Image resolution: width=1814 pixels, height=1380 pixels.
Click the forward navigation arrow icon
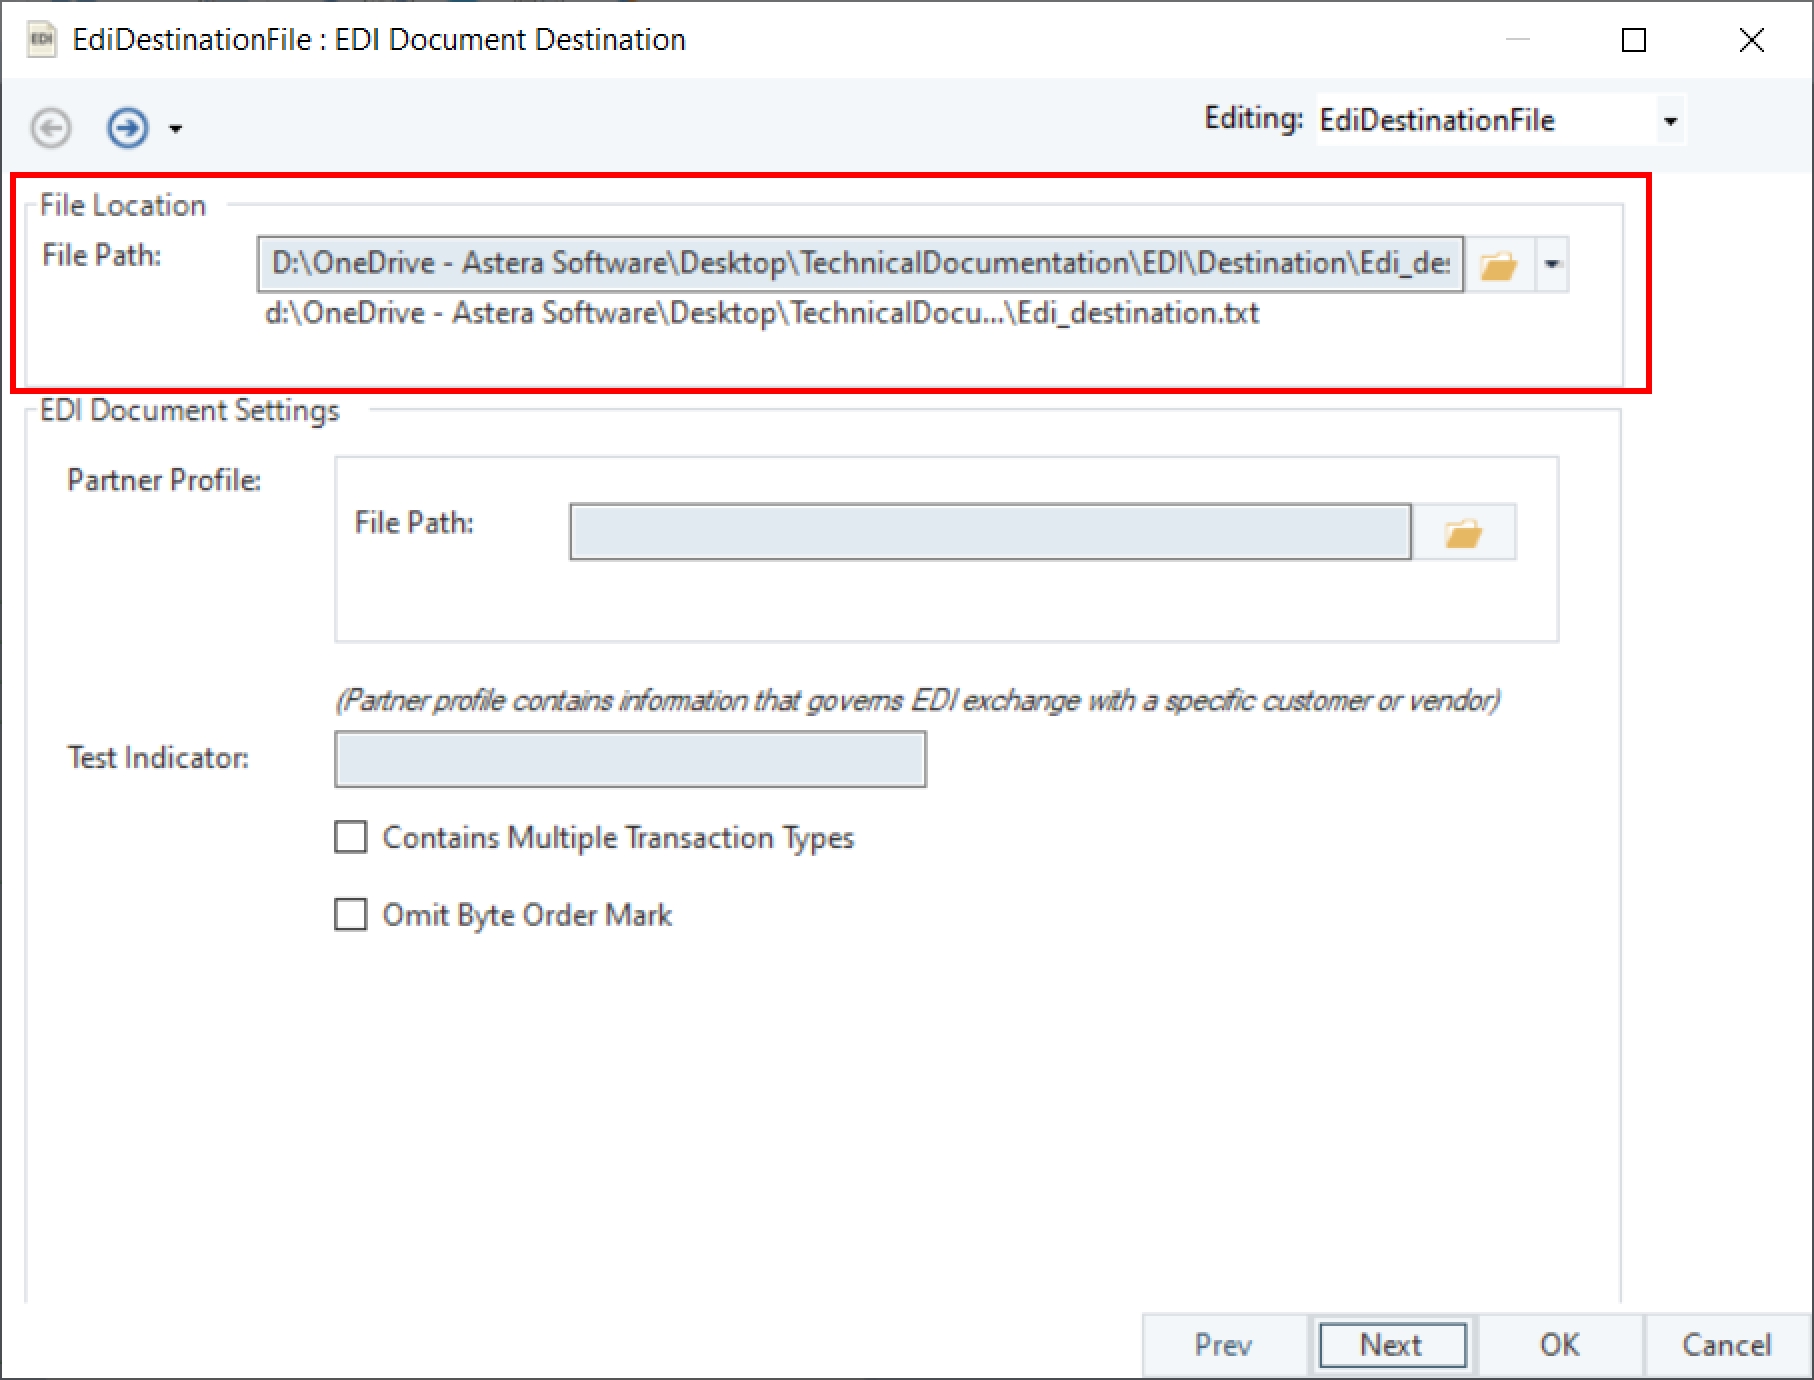(127, 128)
